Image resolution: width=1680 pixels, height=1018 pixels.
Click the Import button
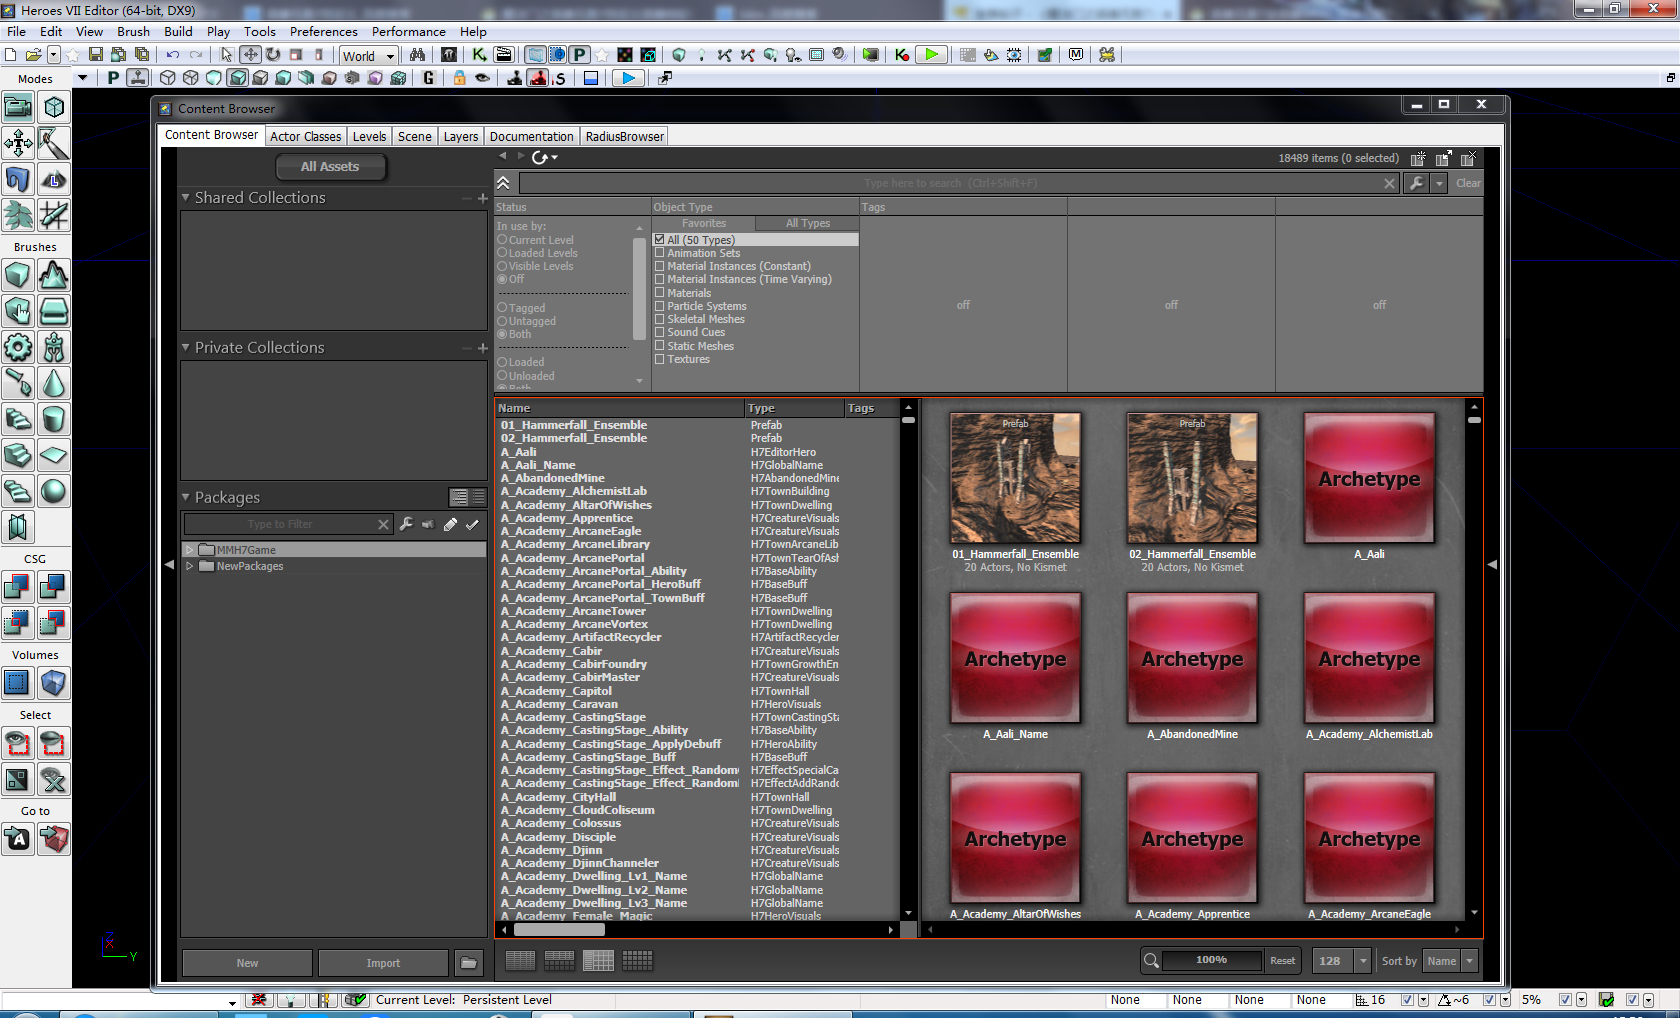click(383, 963)
